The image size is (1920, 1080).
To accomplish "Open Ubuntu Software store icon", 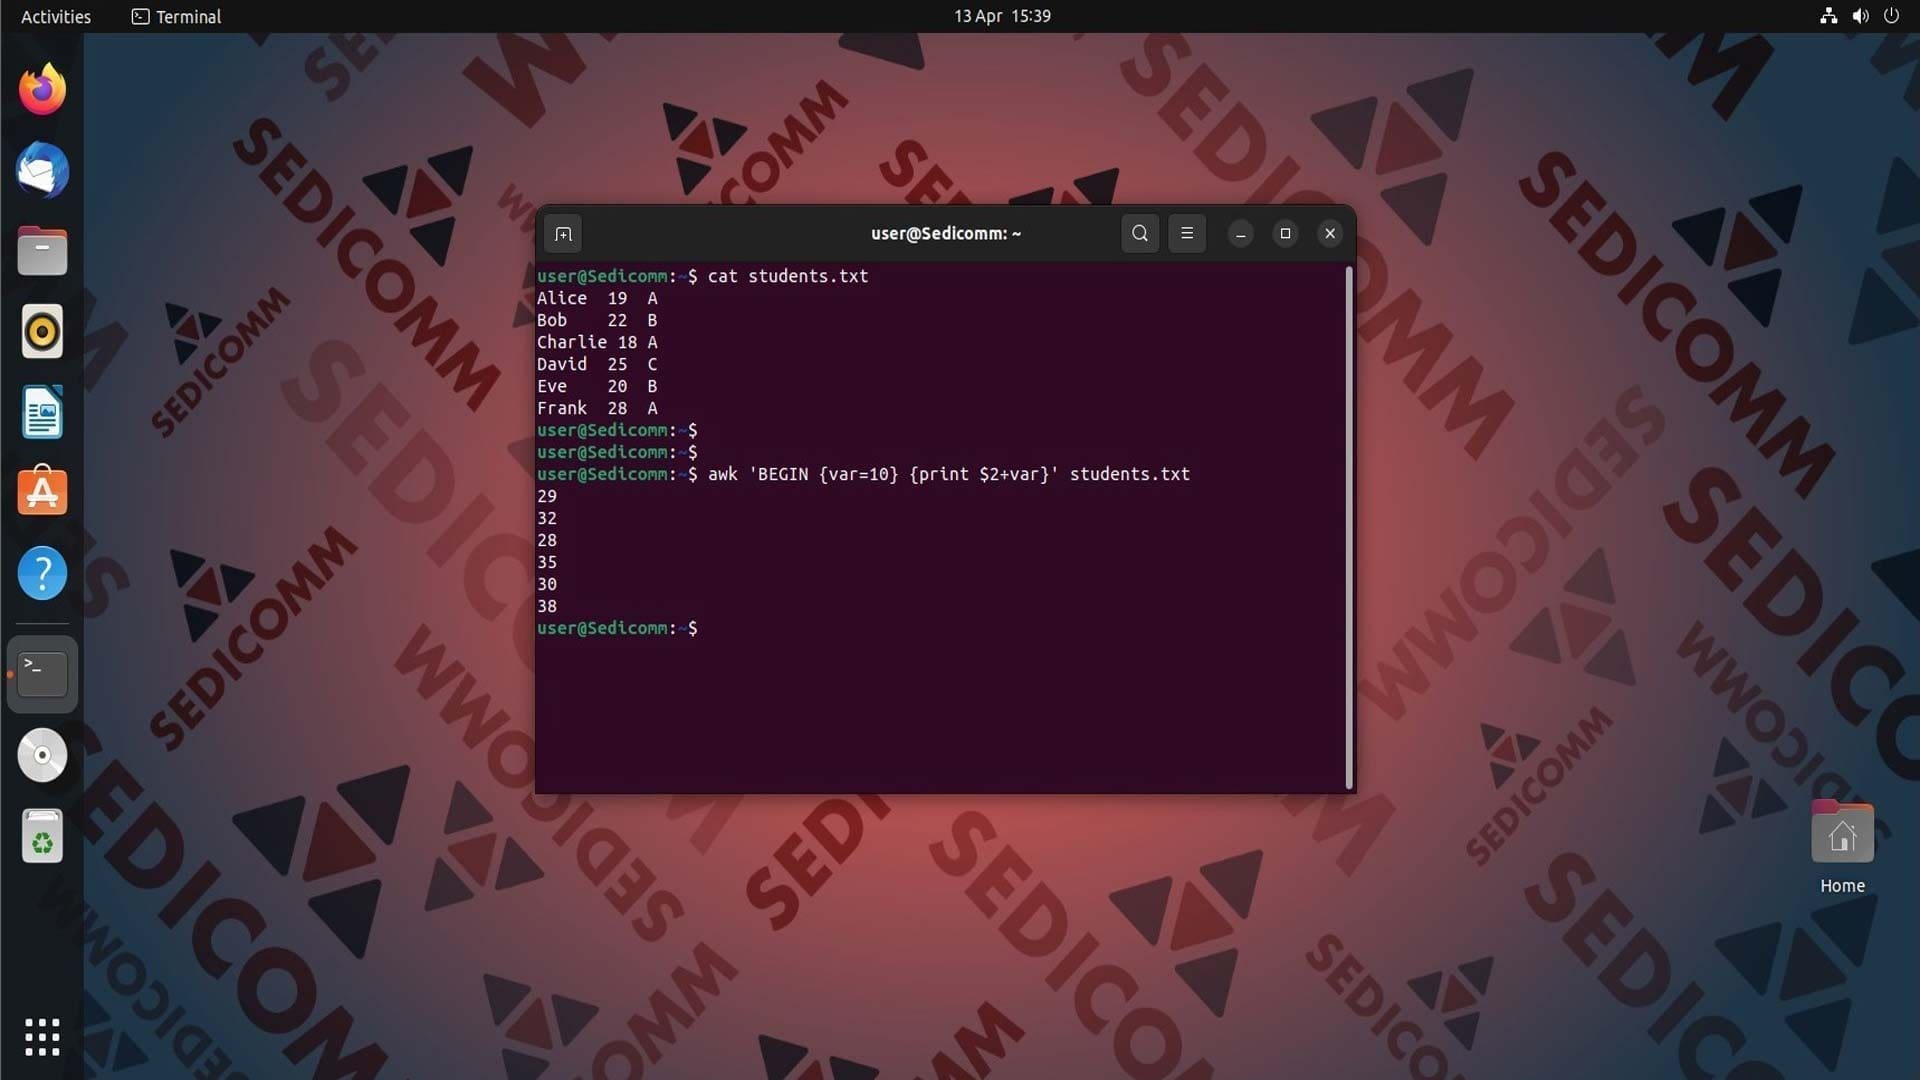I will coord(42,492).
